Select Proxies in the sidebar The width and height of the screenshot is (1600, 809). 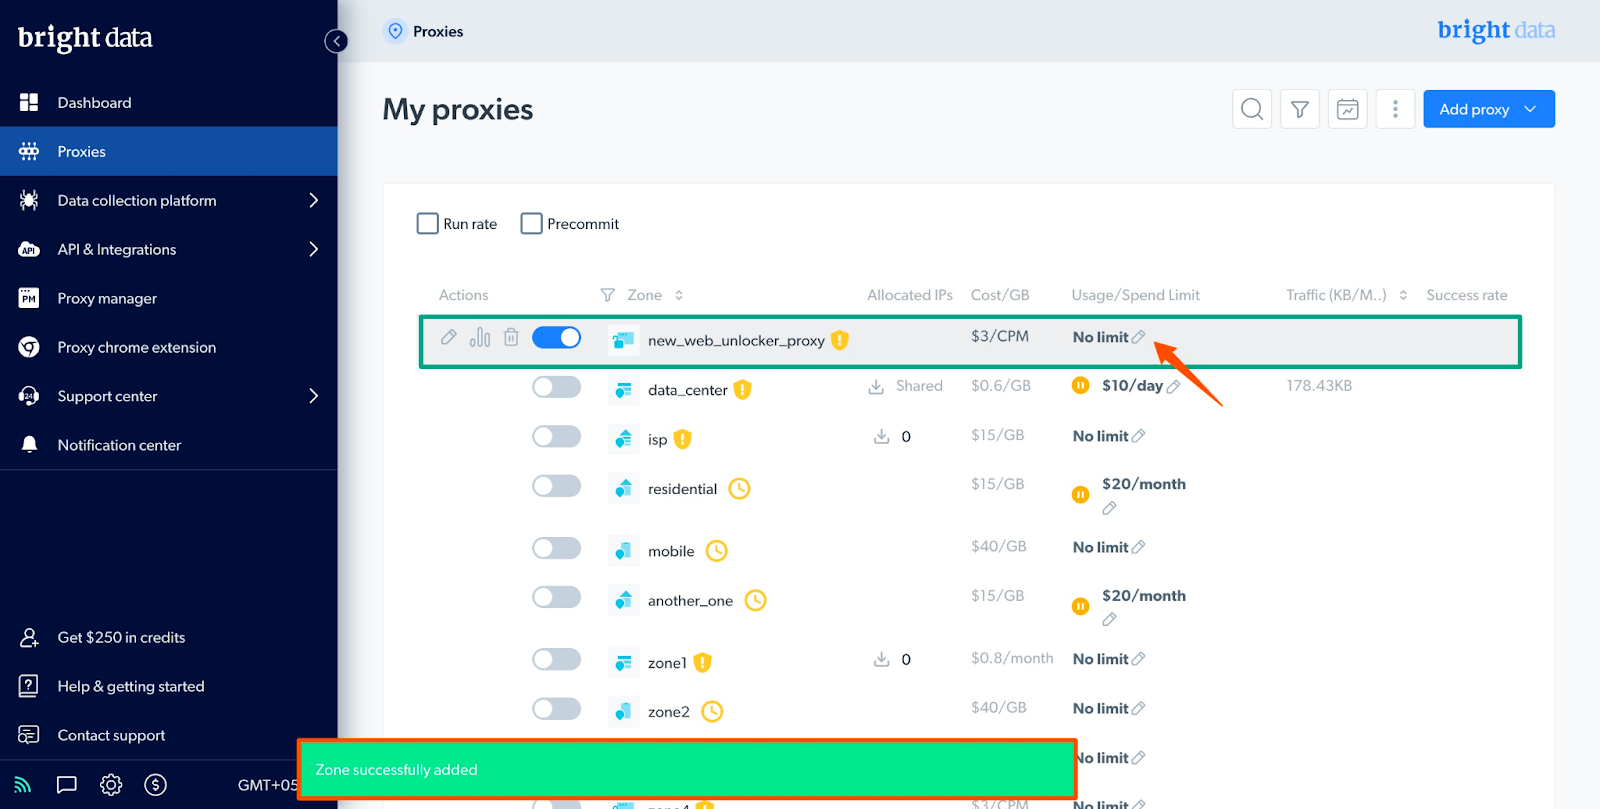(x=168, y=151)
